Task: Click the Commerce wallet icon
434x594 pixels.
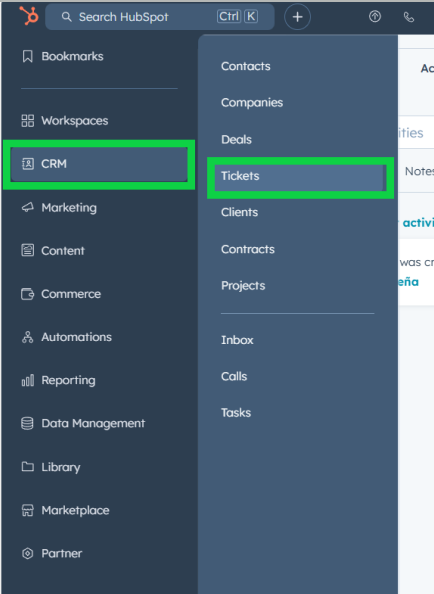Action: pos(27,294)
